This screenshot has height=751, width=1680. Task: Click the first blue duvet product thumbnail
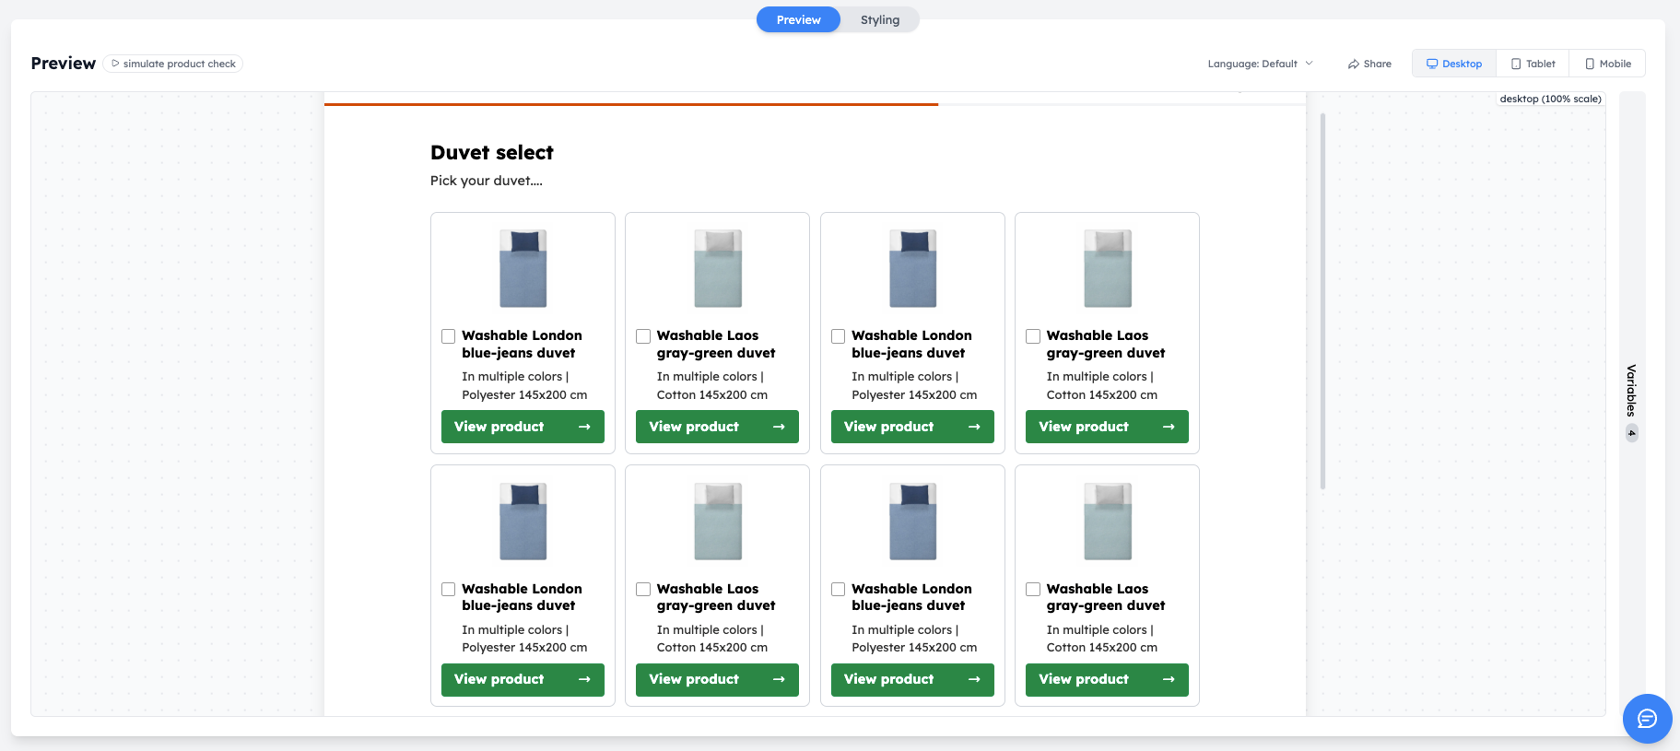(523, 269)
